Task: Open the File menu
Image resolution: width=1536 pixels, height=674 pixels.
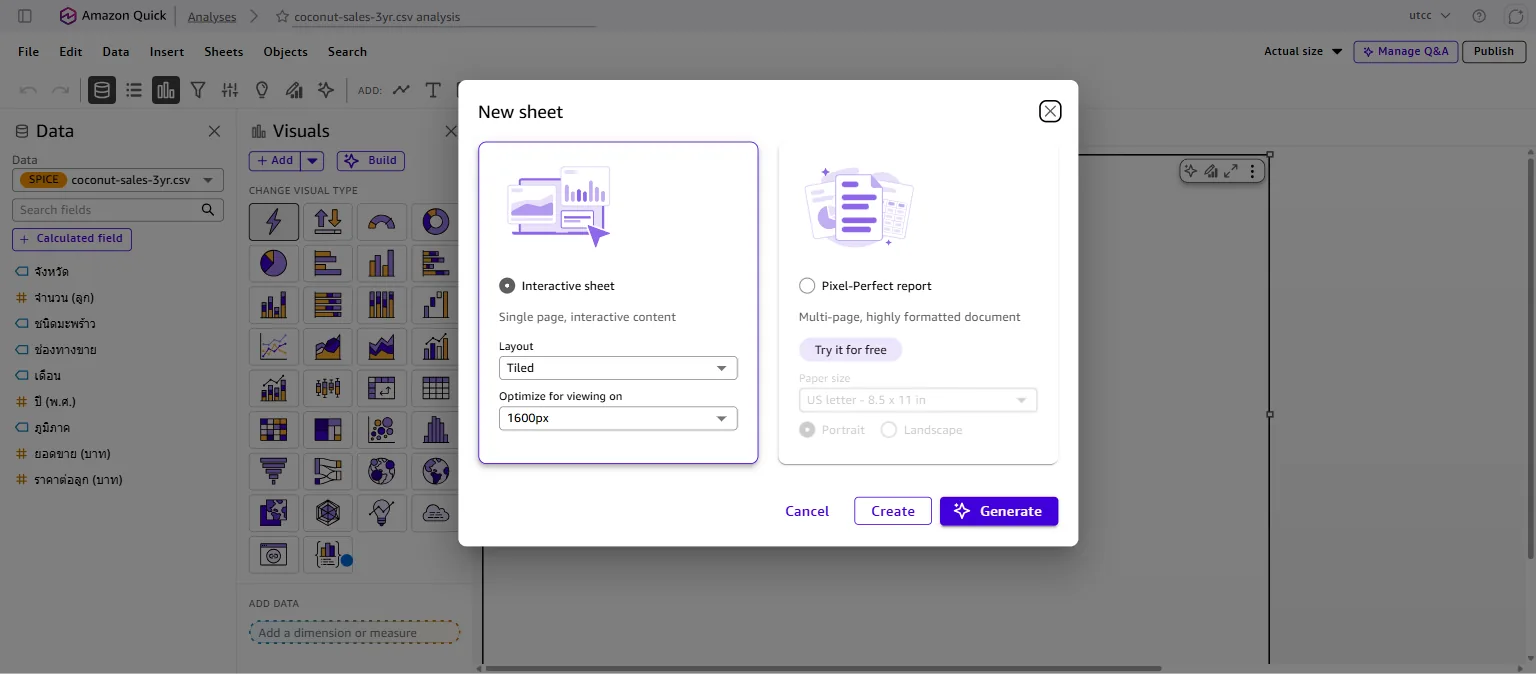Action: click(x=29, y=52)
